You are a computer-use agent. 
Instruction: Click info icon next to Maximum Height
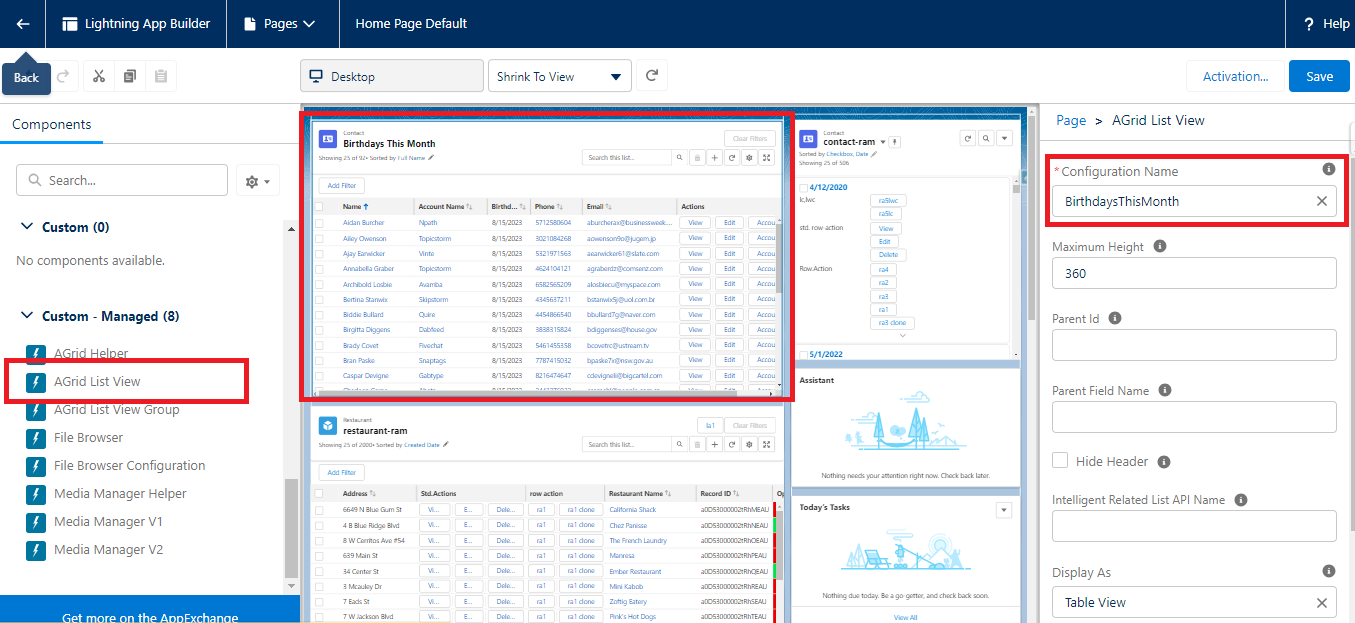pyautogui.click(x=1159, y=246)
